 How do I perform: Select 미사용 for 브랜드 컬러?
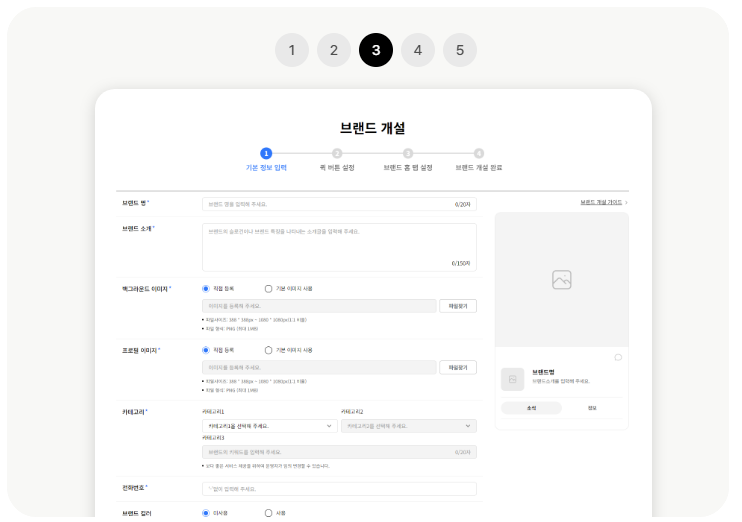pos(205,513)
